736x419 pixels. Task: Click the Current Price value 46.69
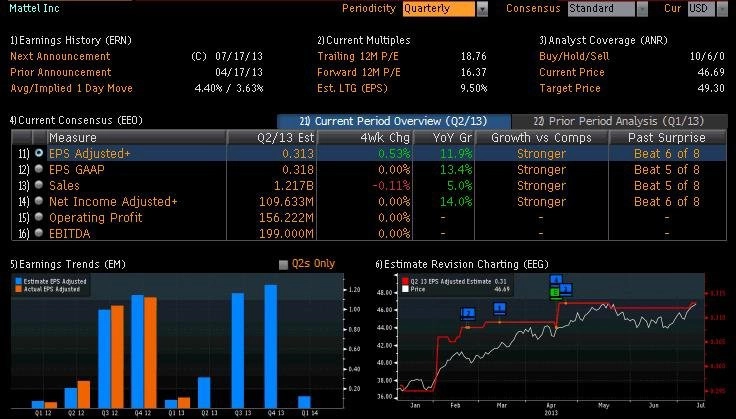tap(711, 72)
